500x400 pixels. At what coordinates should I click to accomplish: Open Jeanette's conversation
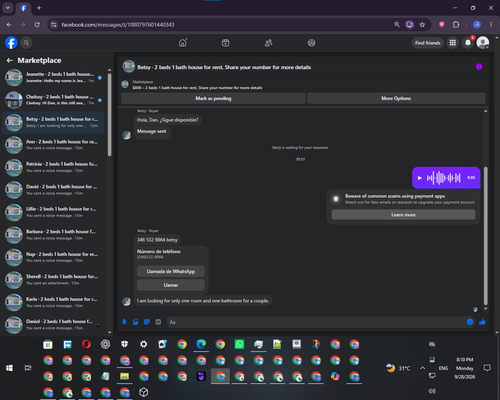coord(53,77)
